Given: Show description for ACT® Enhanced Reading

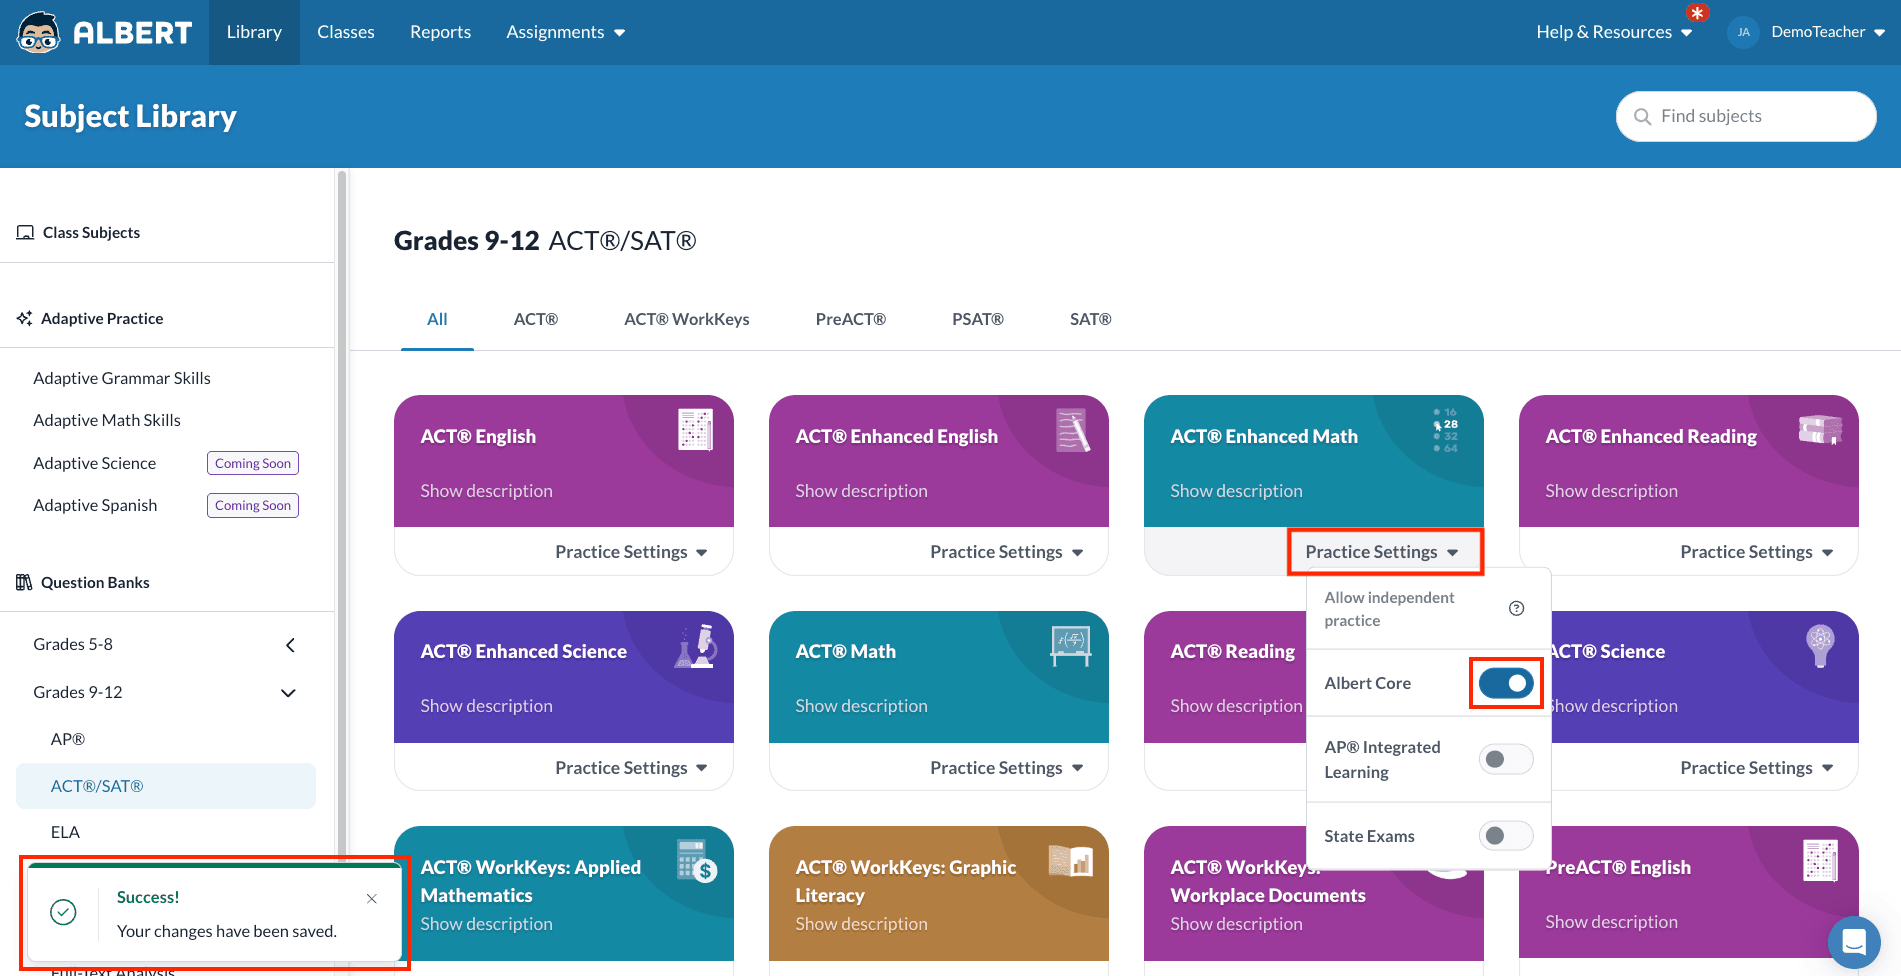Looking at the screenshot, I should pyautogui.click(x=1611, y=491).
